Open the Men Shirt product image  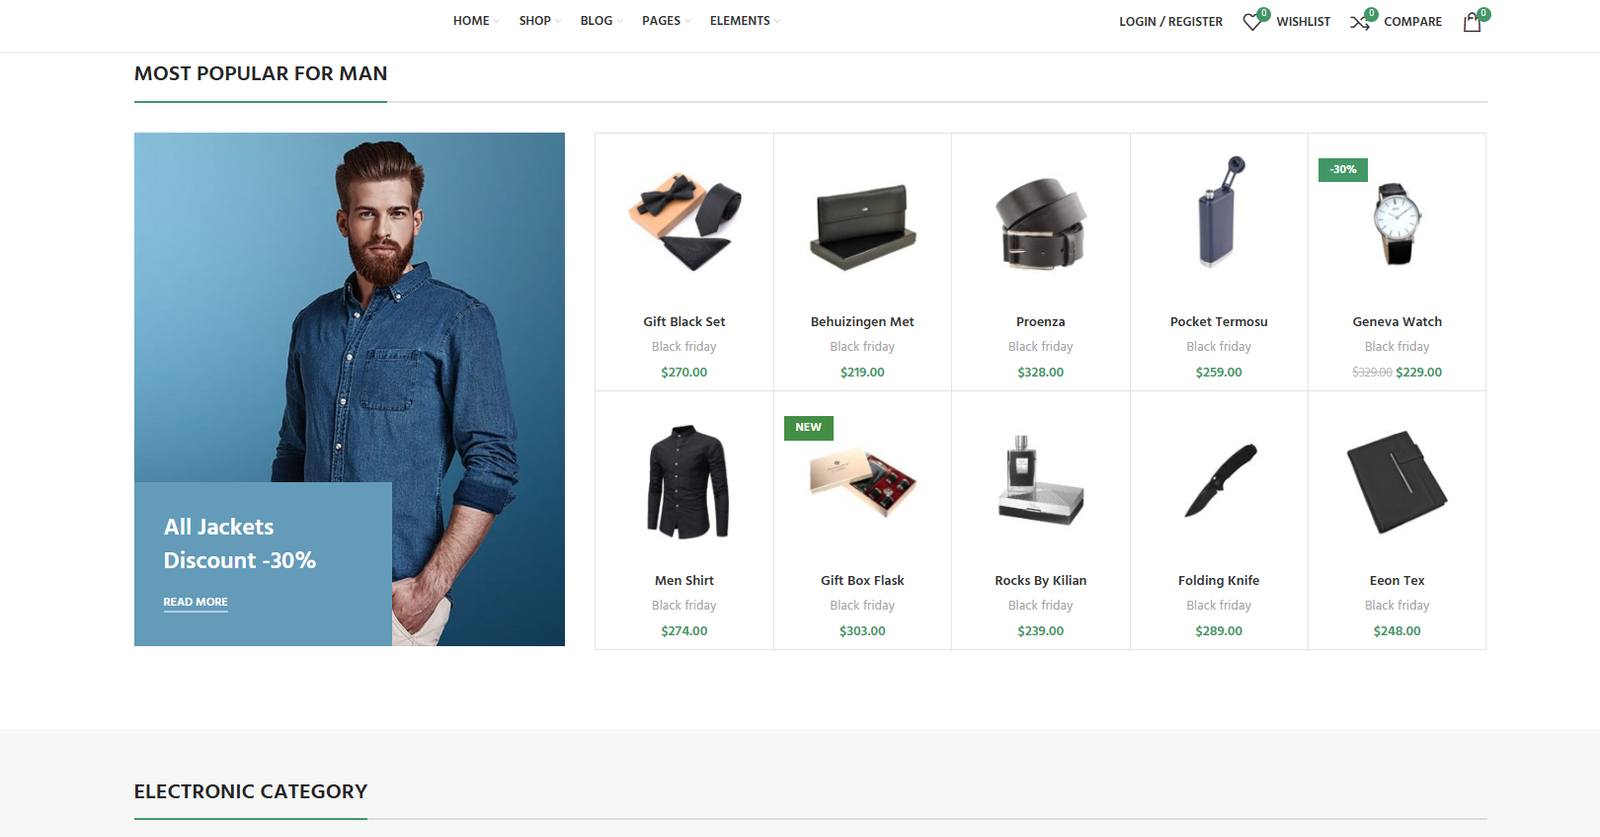[x=684, y=482]
